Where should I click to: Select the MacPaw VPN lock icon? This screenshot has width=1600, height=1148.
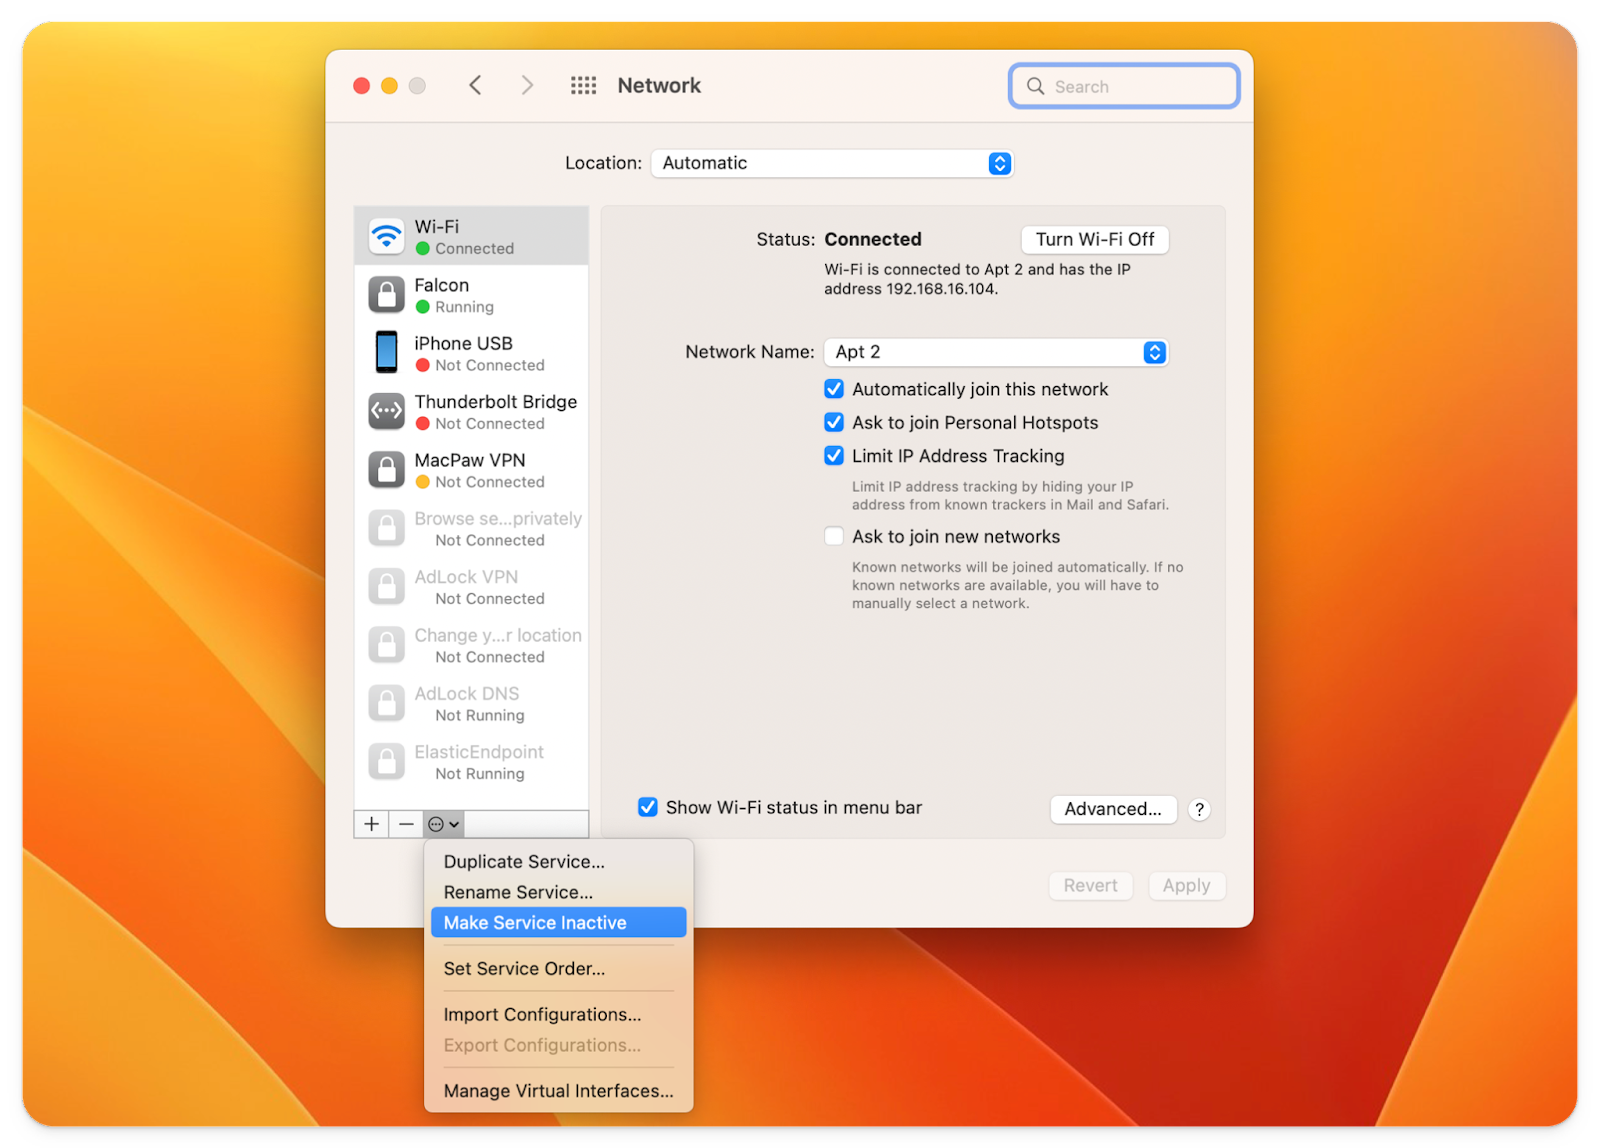pos(386,469)
